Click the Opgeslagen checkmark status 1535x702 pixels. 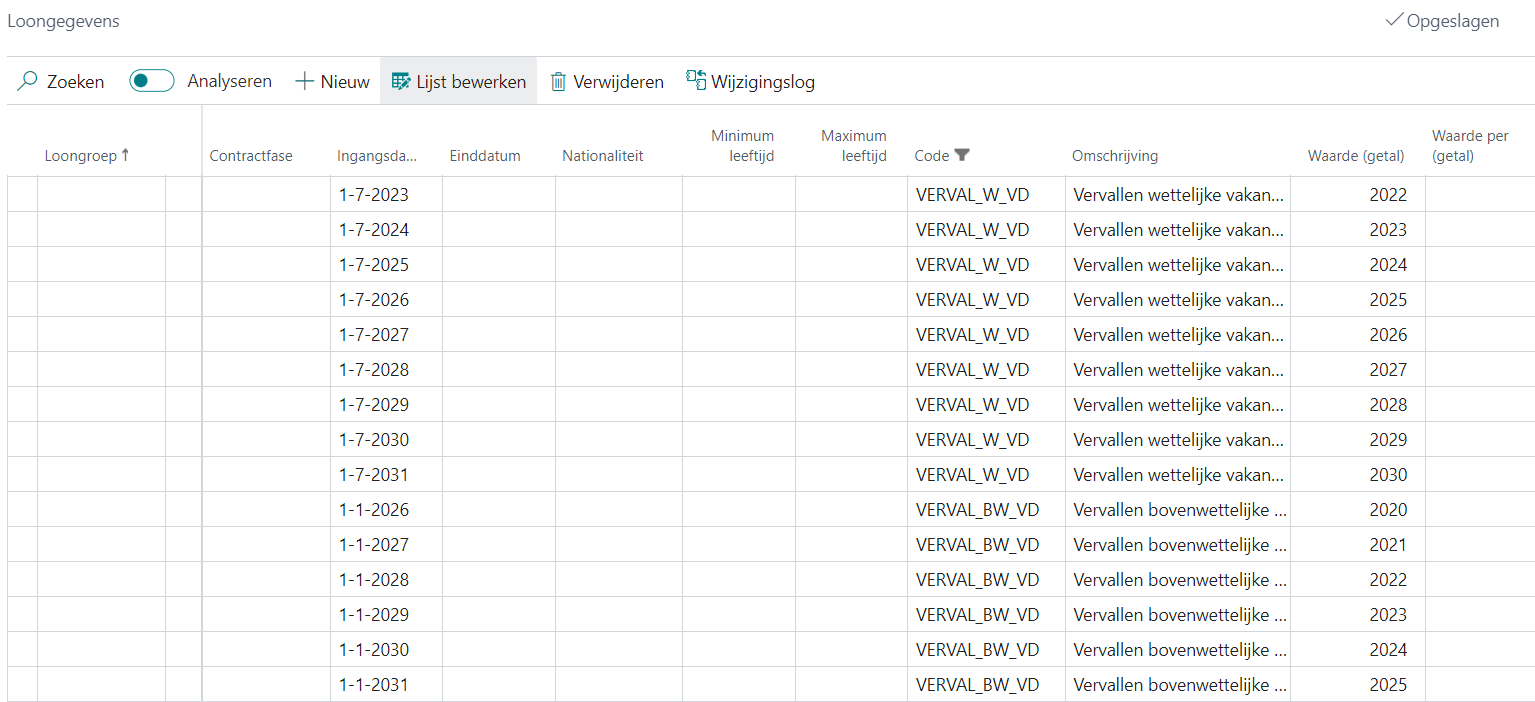(1394, 21)
